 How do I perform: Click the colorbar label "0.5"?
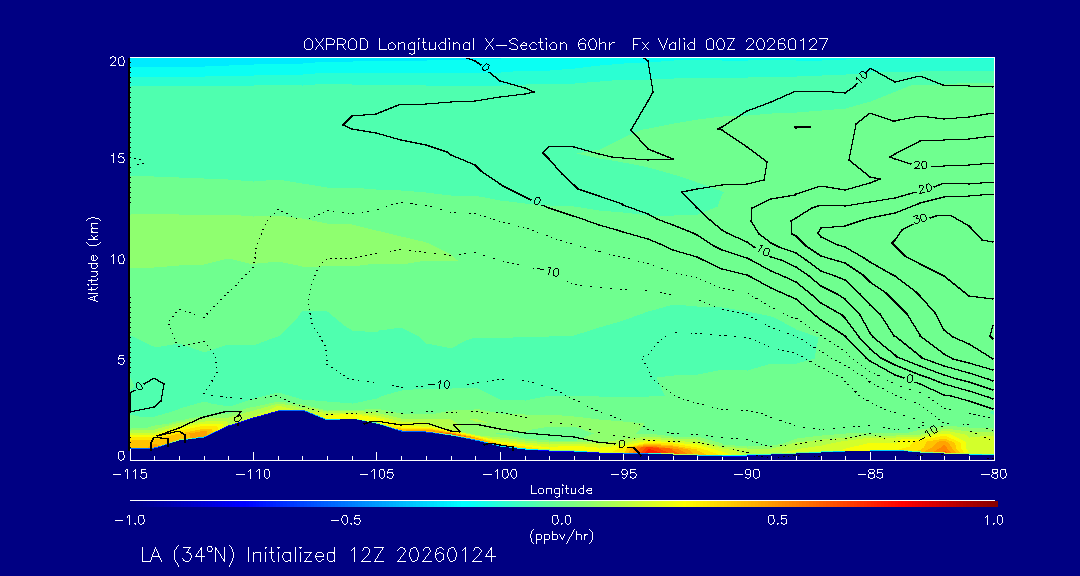click(x=778, y=520)
